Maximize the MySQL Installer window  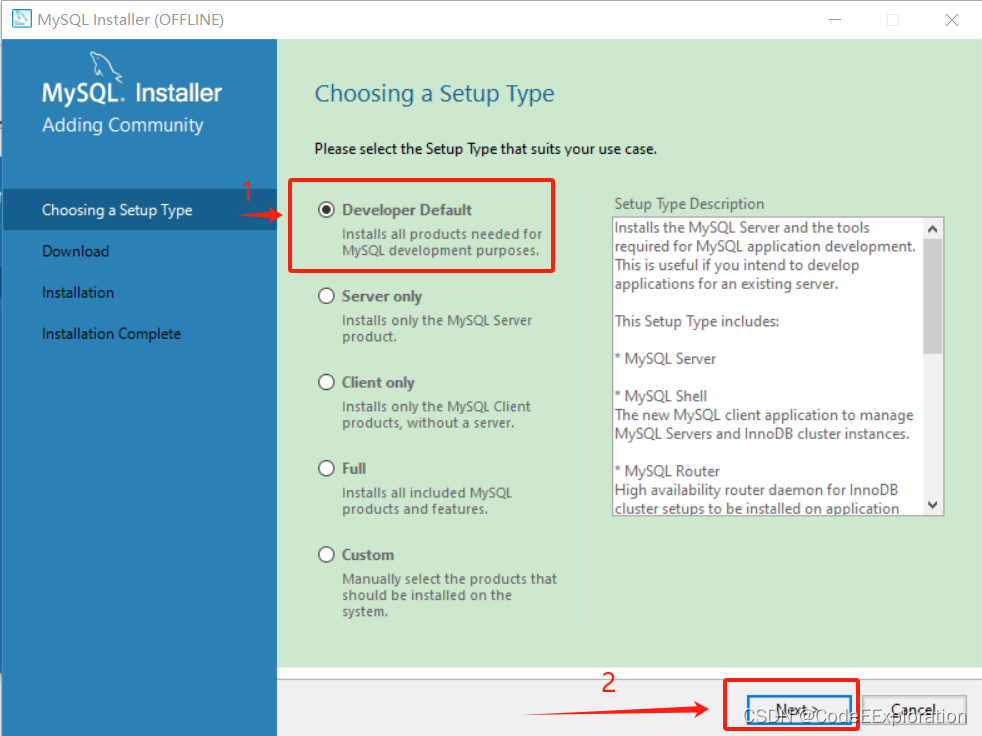893,19
